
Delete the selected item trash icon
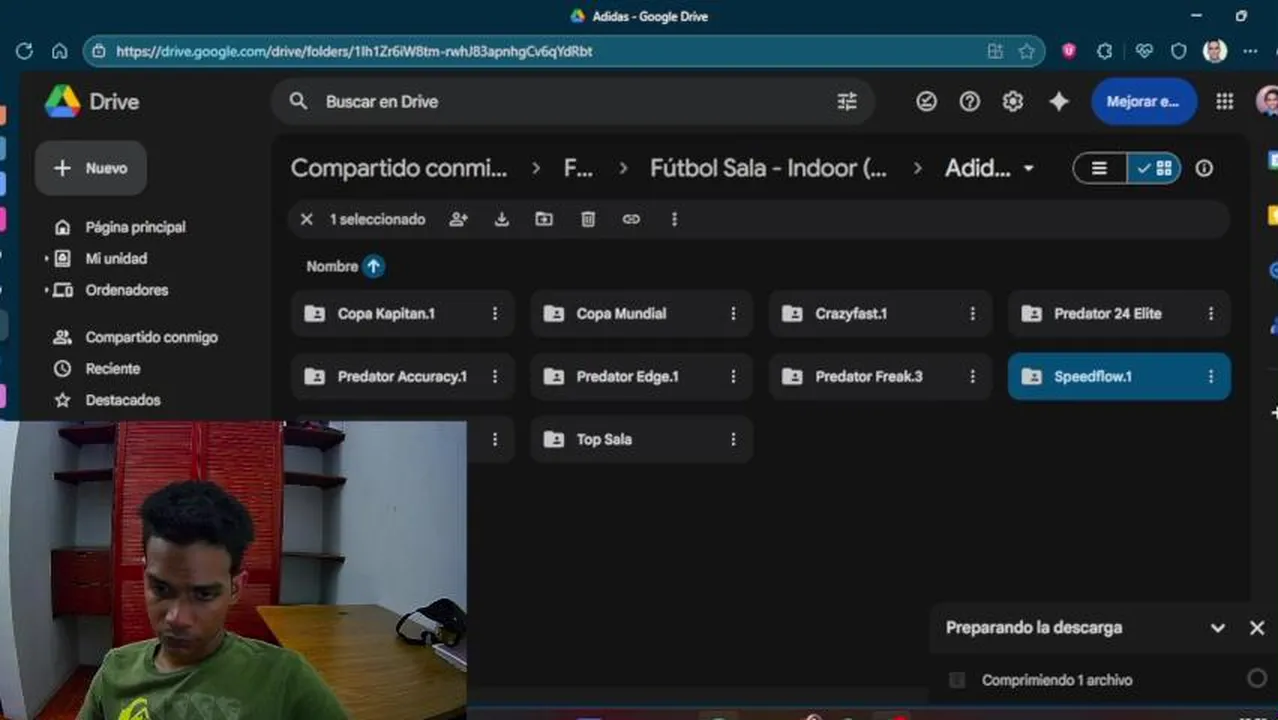coord(588,219)
